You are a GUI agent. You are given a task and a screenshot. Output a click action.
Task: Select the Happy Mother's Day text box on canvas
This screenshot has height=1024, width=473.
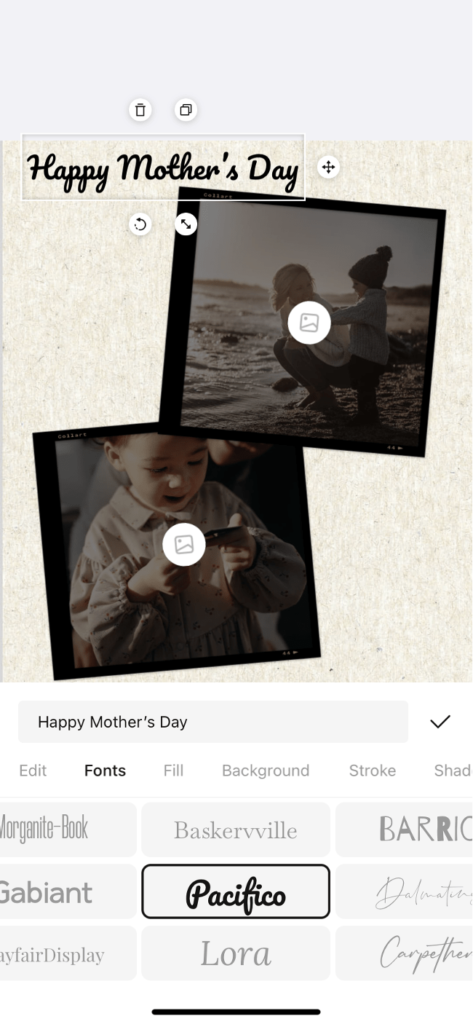163,167
